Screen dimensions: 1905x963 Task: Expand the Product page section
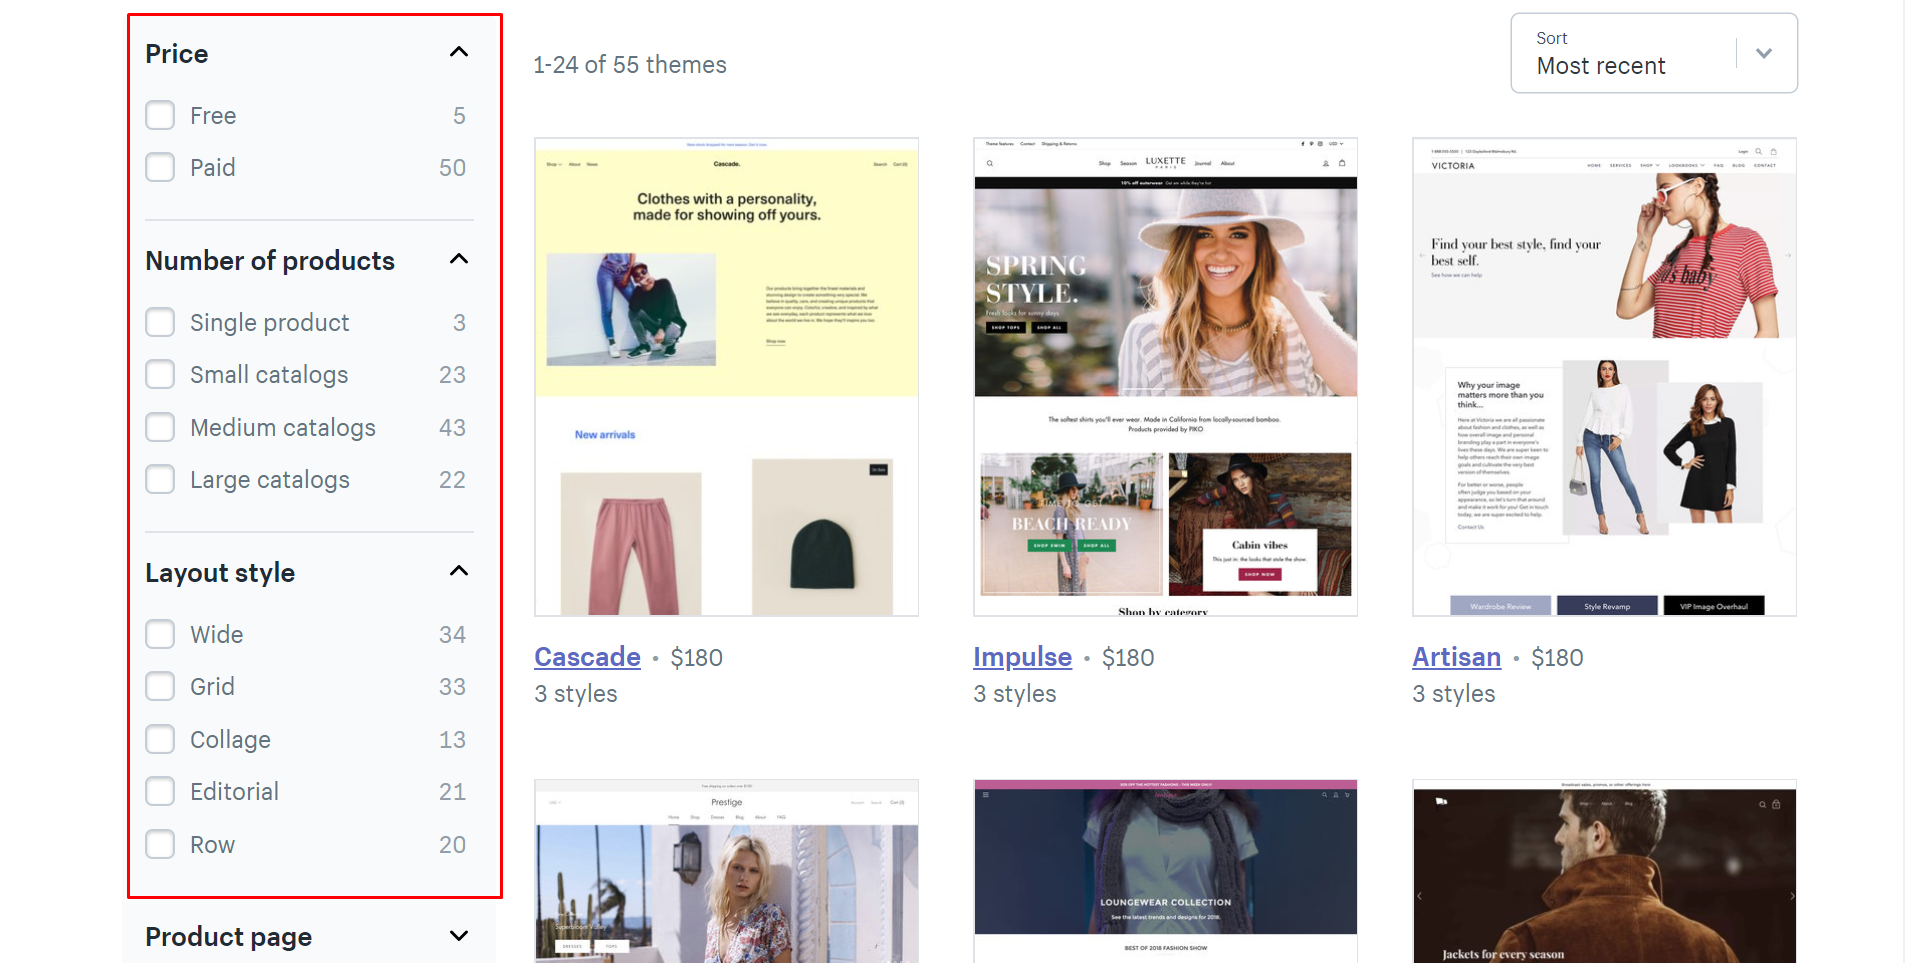459,936
